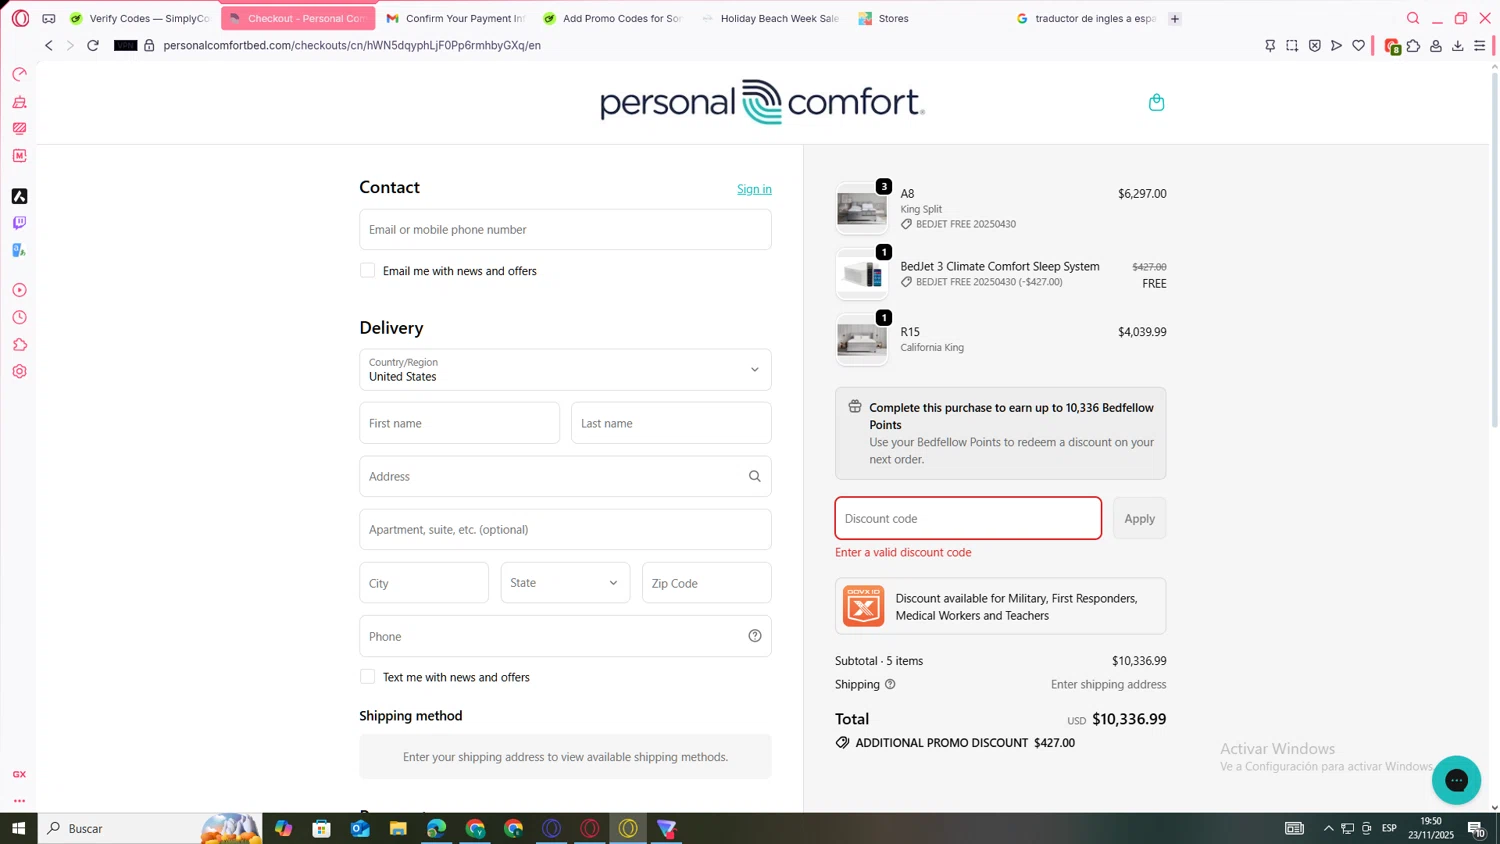Open the GX corner sidebar icon
The image size is (1500, 844).
pos(19,774)
